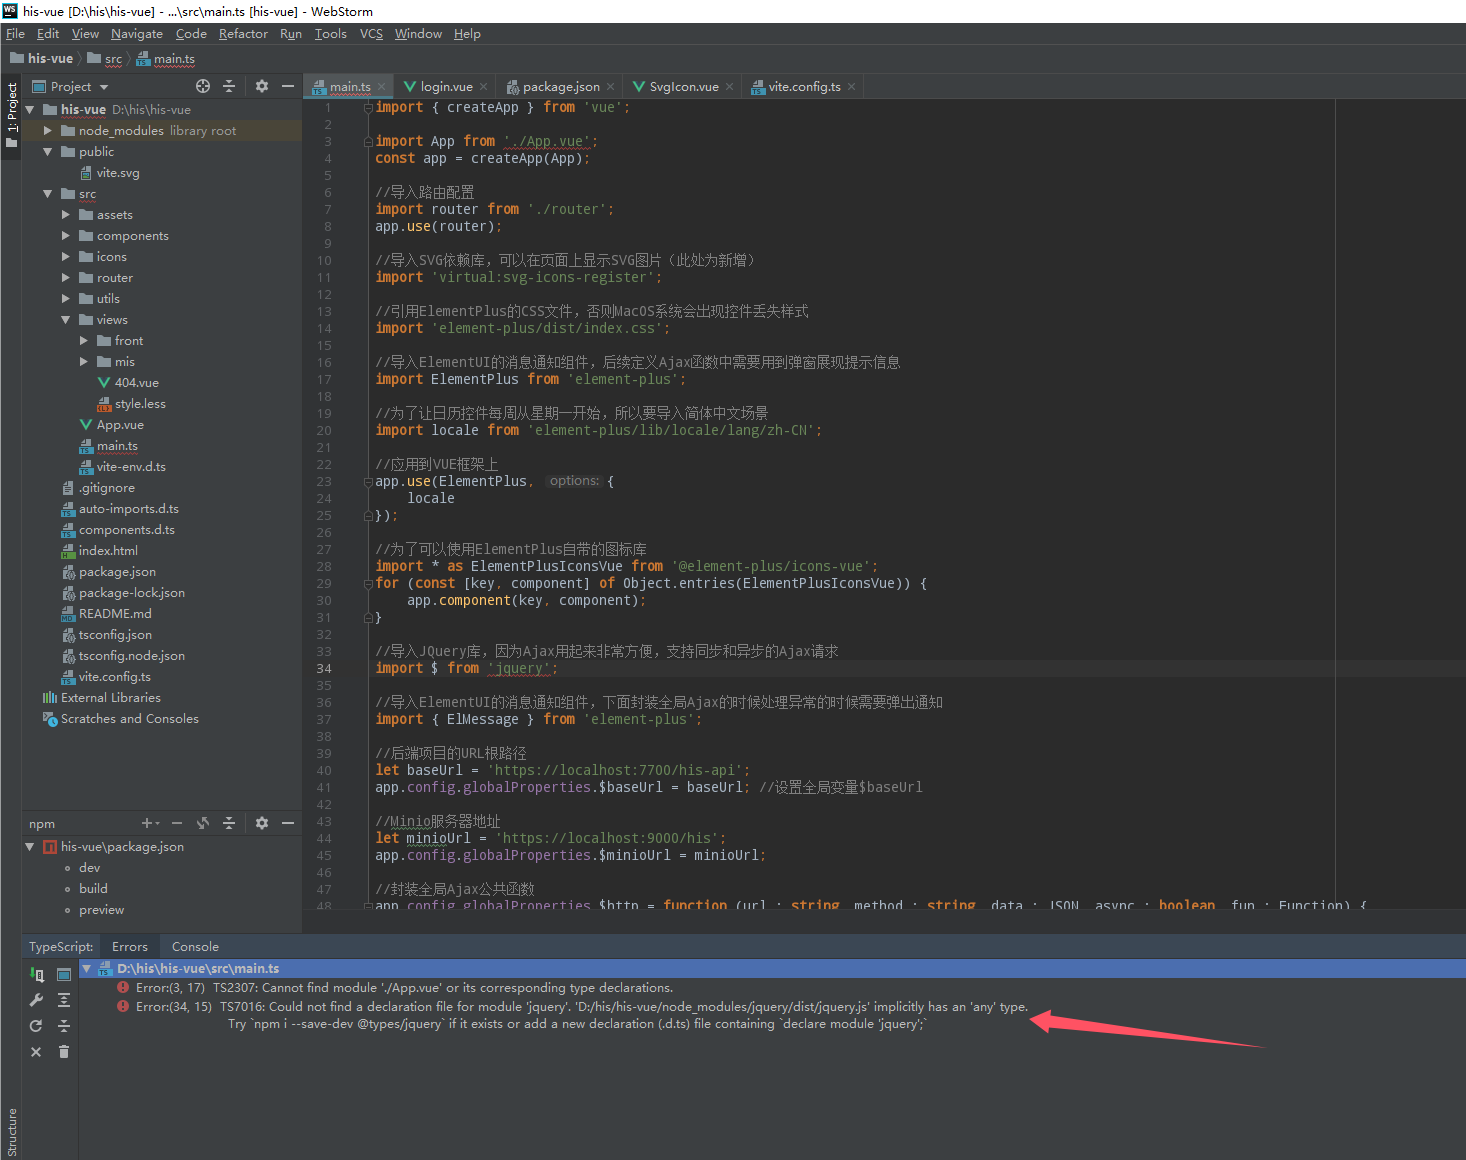Image resolution: width=1466 pixels, height=1160 pixels.
Task: Open the Project view dropdown
Action: pos(104,87)
